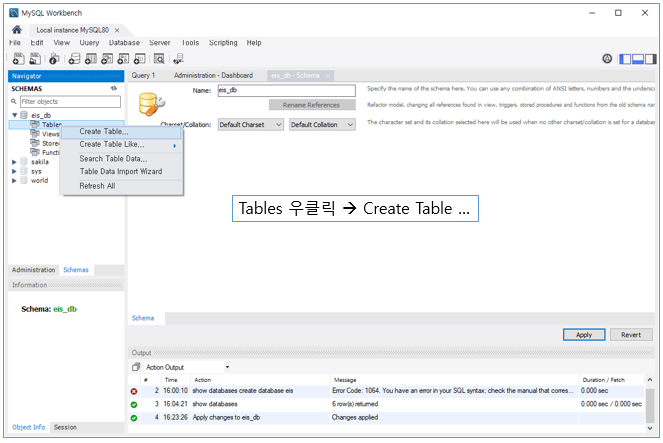Expand the world schema node
663x443 pixels.
pos(14,180)
